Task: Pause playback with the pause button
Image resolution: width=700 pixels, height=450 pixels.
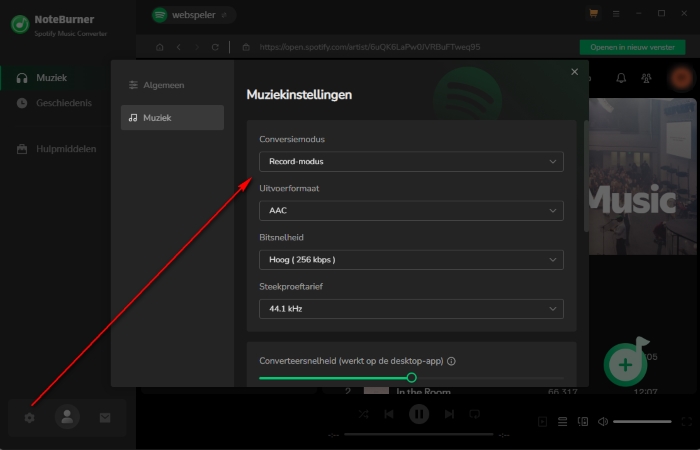Action: click(419, 414)
